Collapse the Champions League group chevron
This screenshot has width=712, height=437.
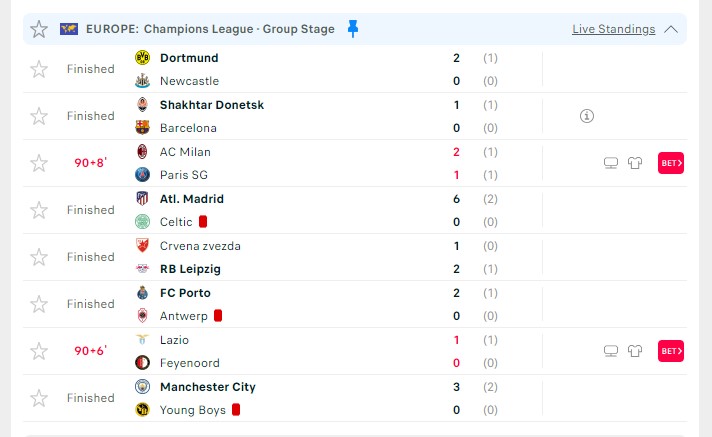pyautogui.click(x=671, y=30)
